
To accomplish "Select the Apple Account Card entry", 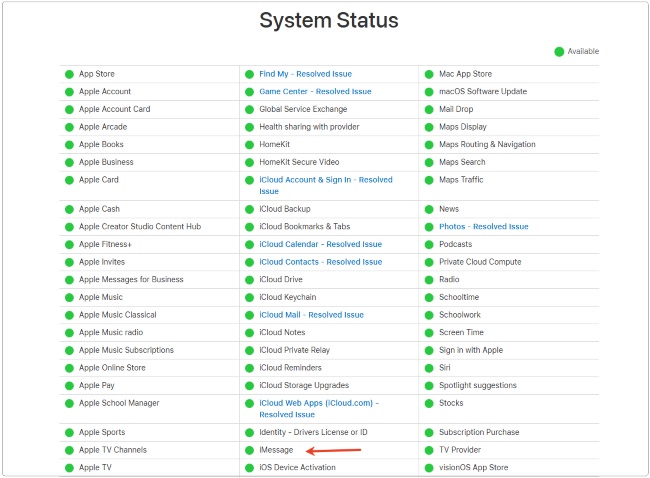I will point(115,109).
